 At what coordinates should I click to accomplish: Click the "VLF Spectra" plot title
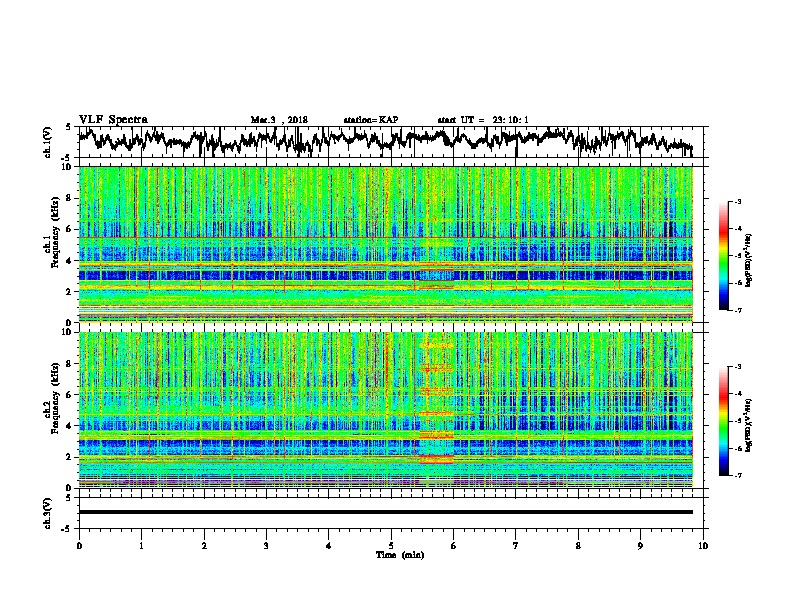(x=113, y=120)
